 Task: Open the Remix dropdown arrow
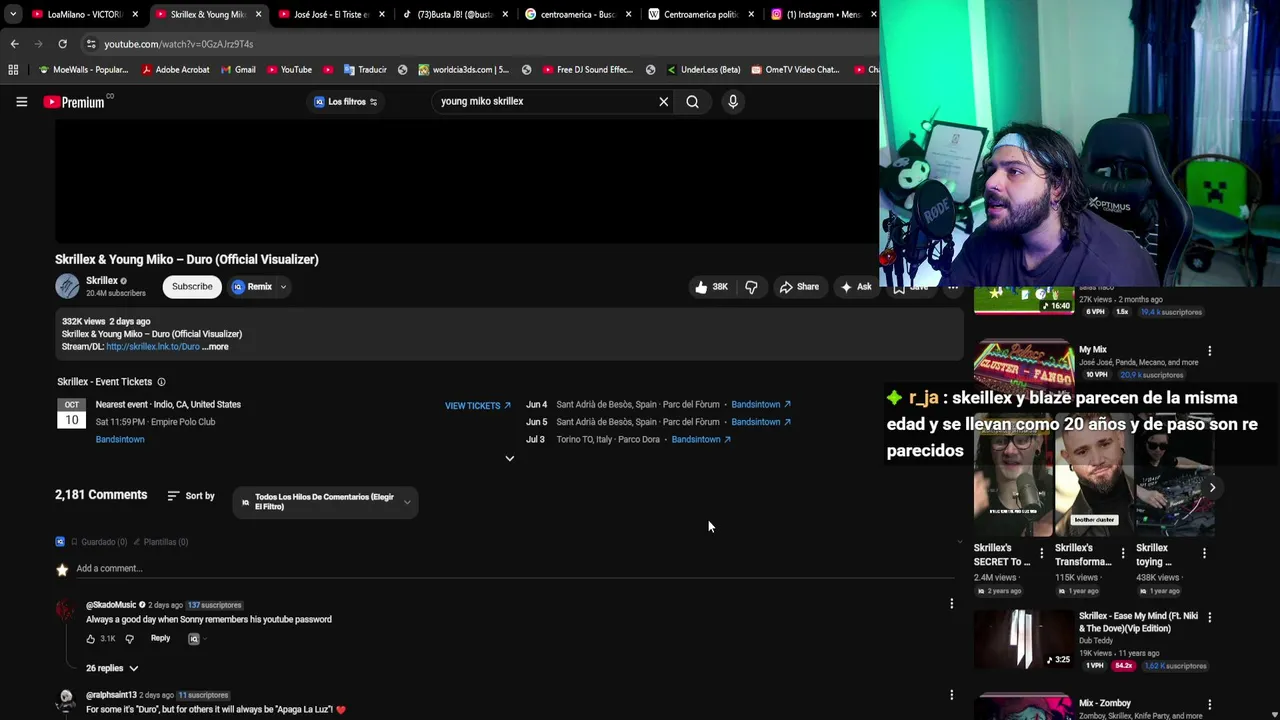coord(283,287)
